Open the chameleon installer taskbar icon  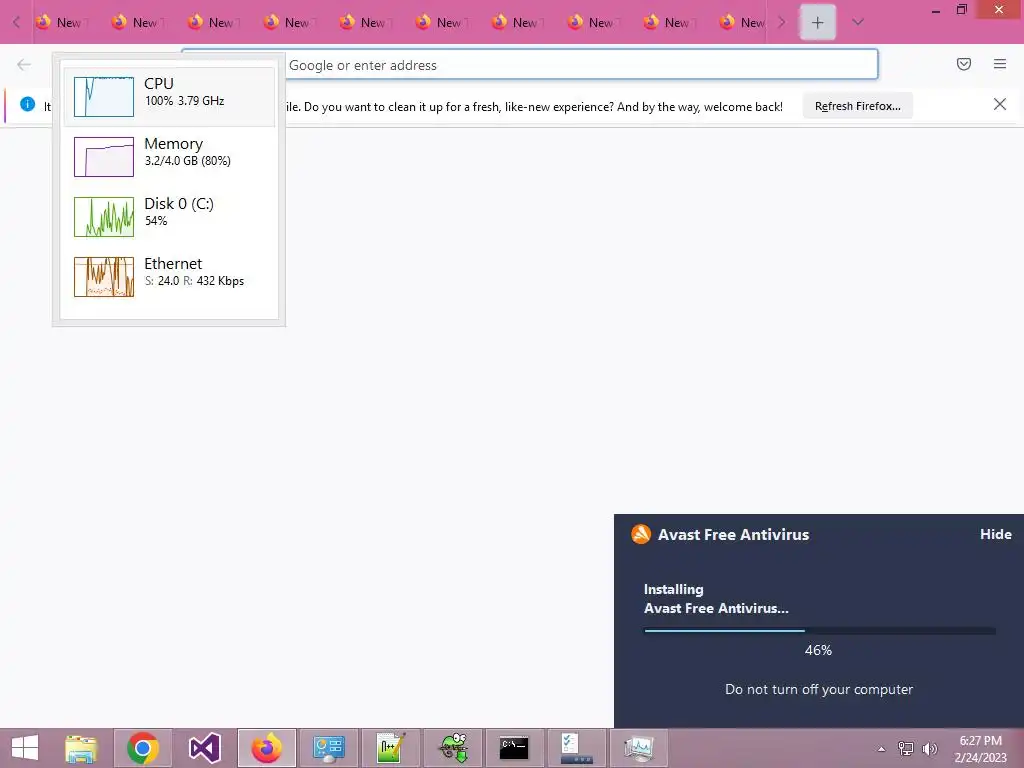pyautogui.click(x=453, y=748)
